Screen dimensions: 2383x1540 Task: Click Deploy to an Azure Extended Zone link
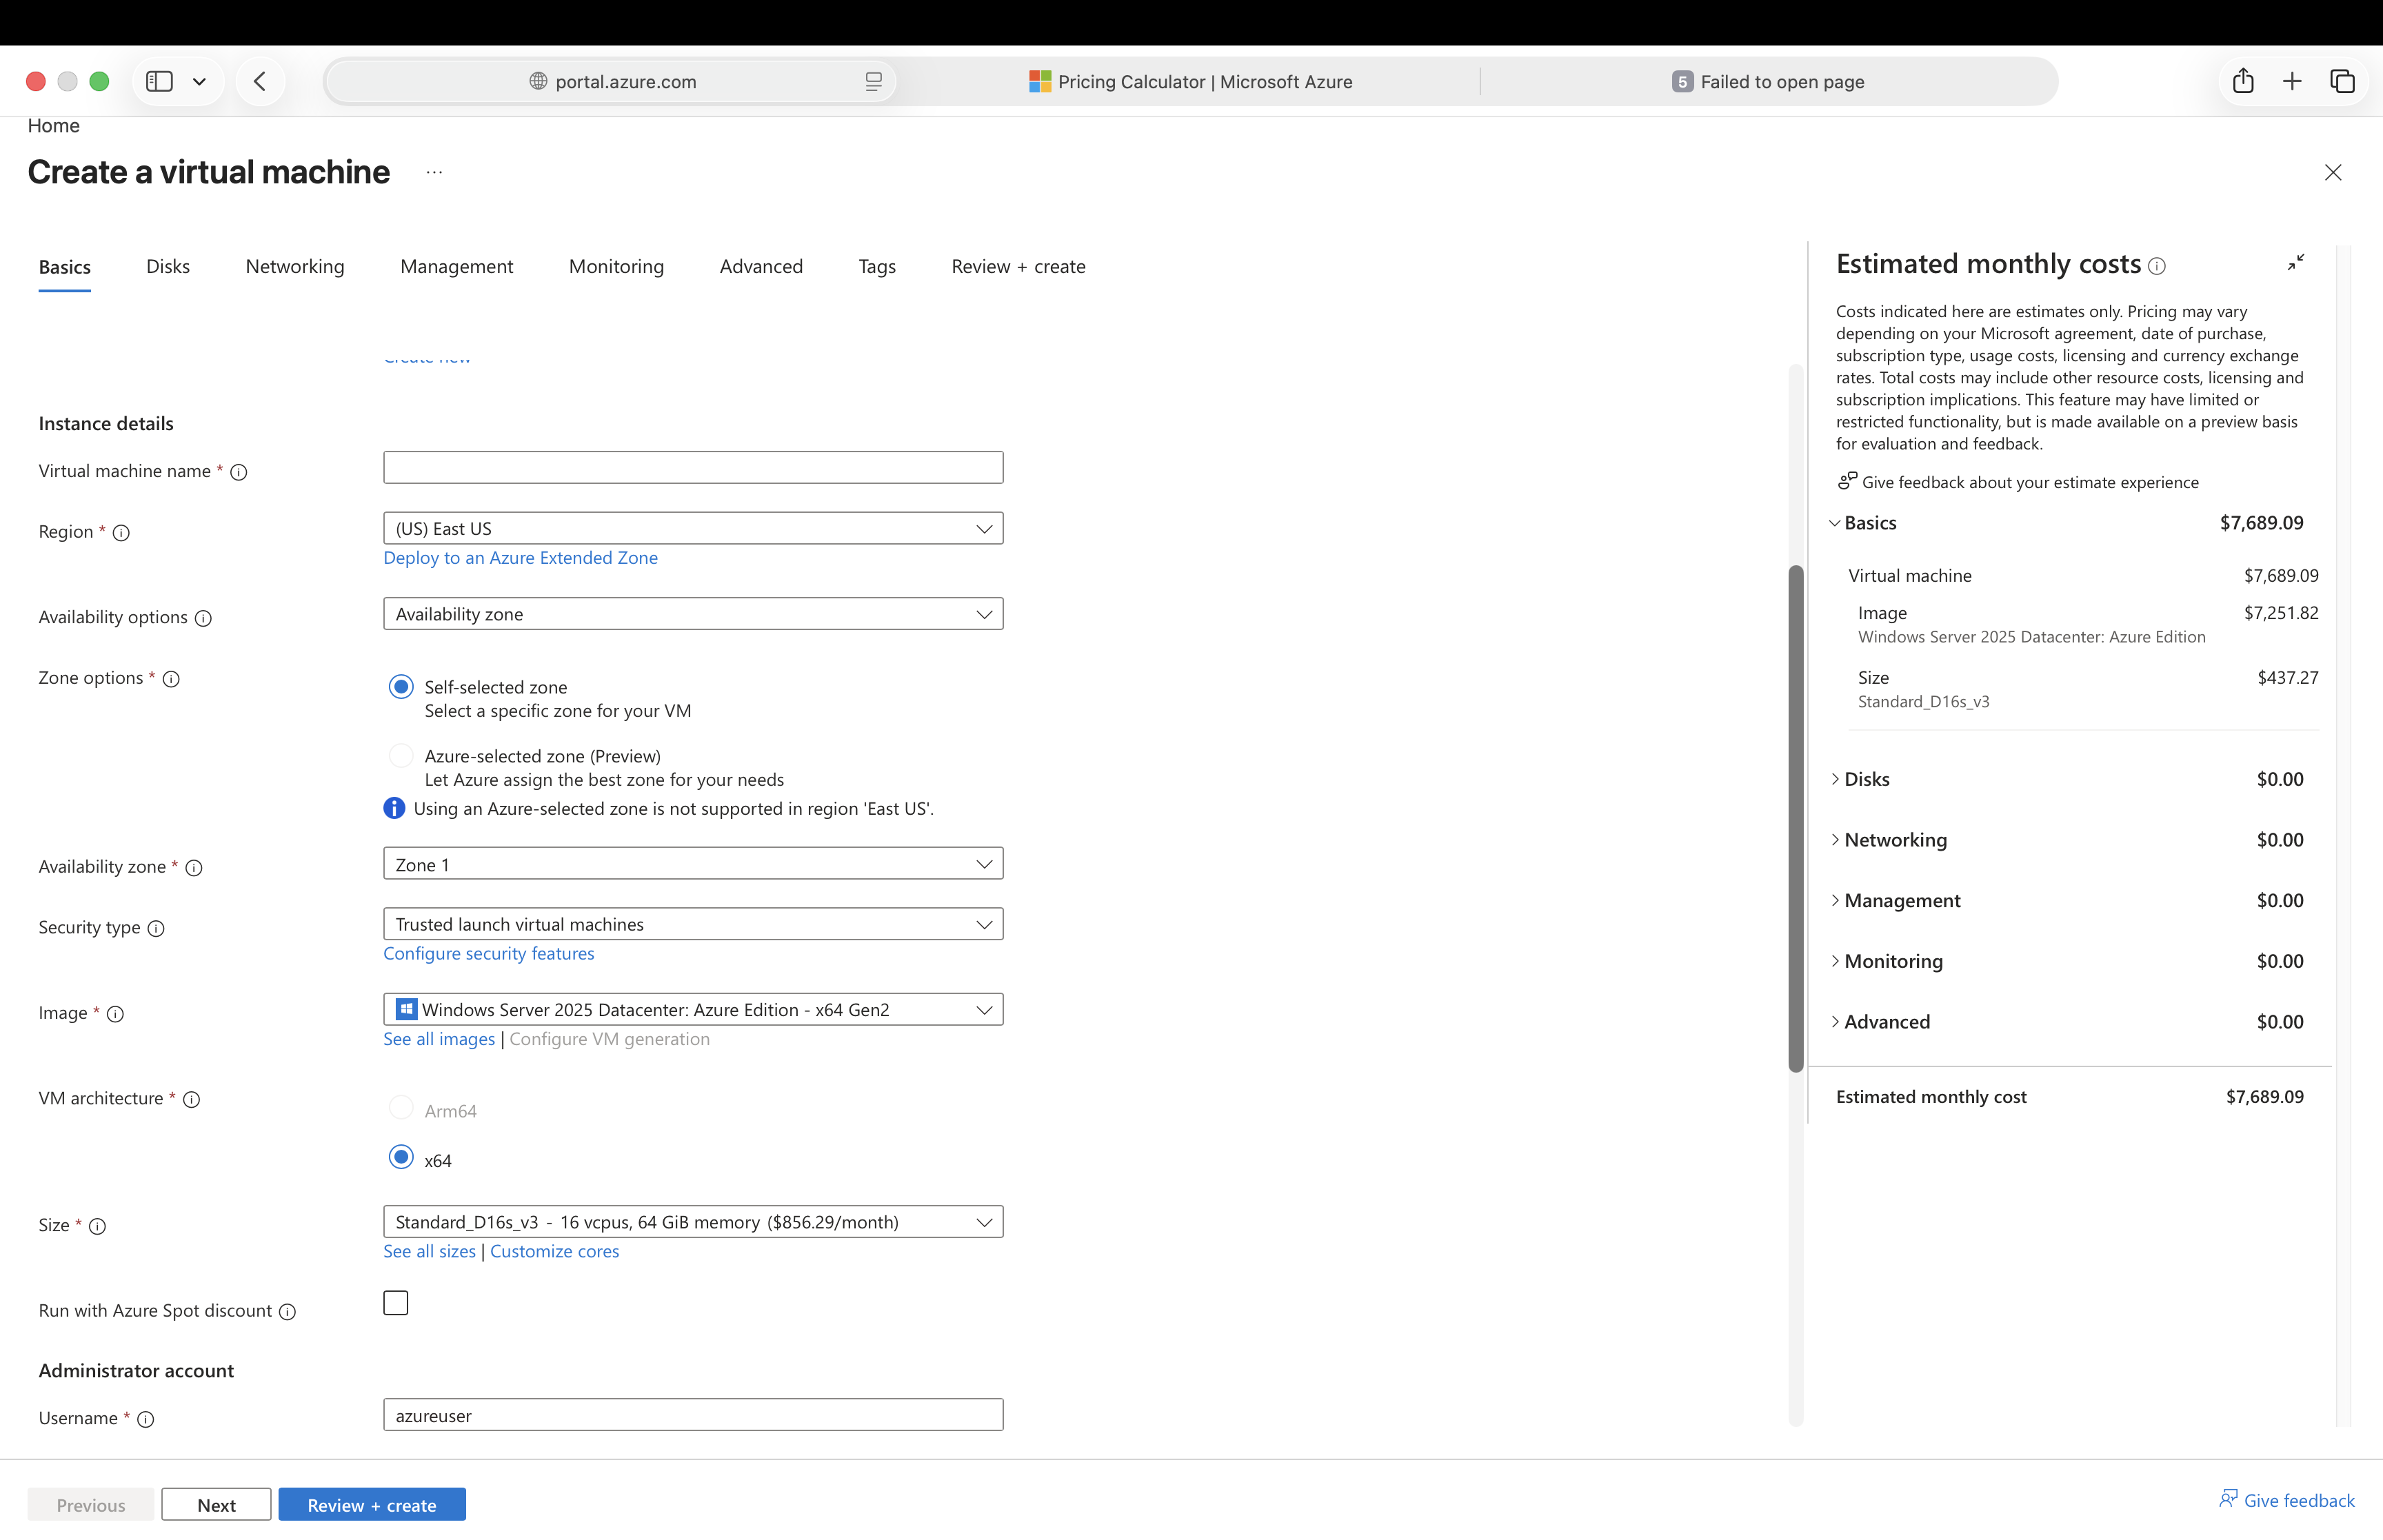520,558
